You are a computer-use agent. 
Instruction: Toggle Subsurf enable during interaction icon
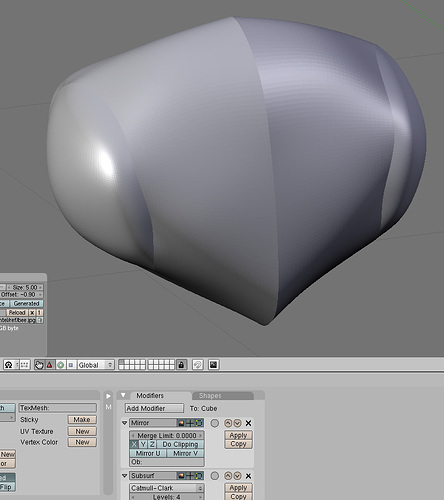pyautogui.click(x=190, y=476)
